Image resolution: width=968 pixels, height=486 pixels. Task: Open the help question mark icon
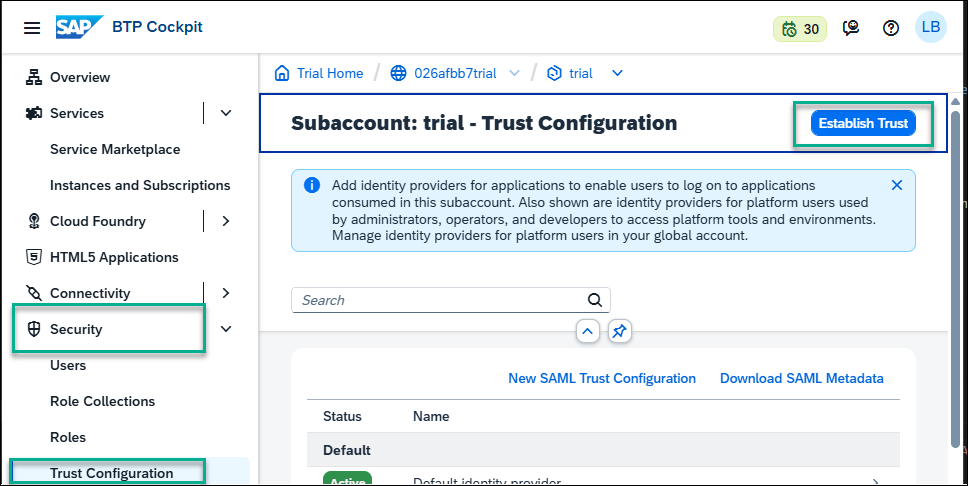(891, 28)
